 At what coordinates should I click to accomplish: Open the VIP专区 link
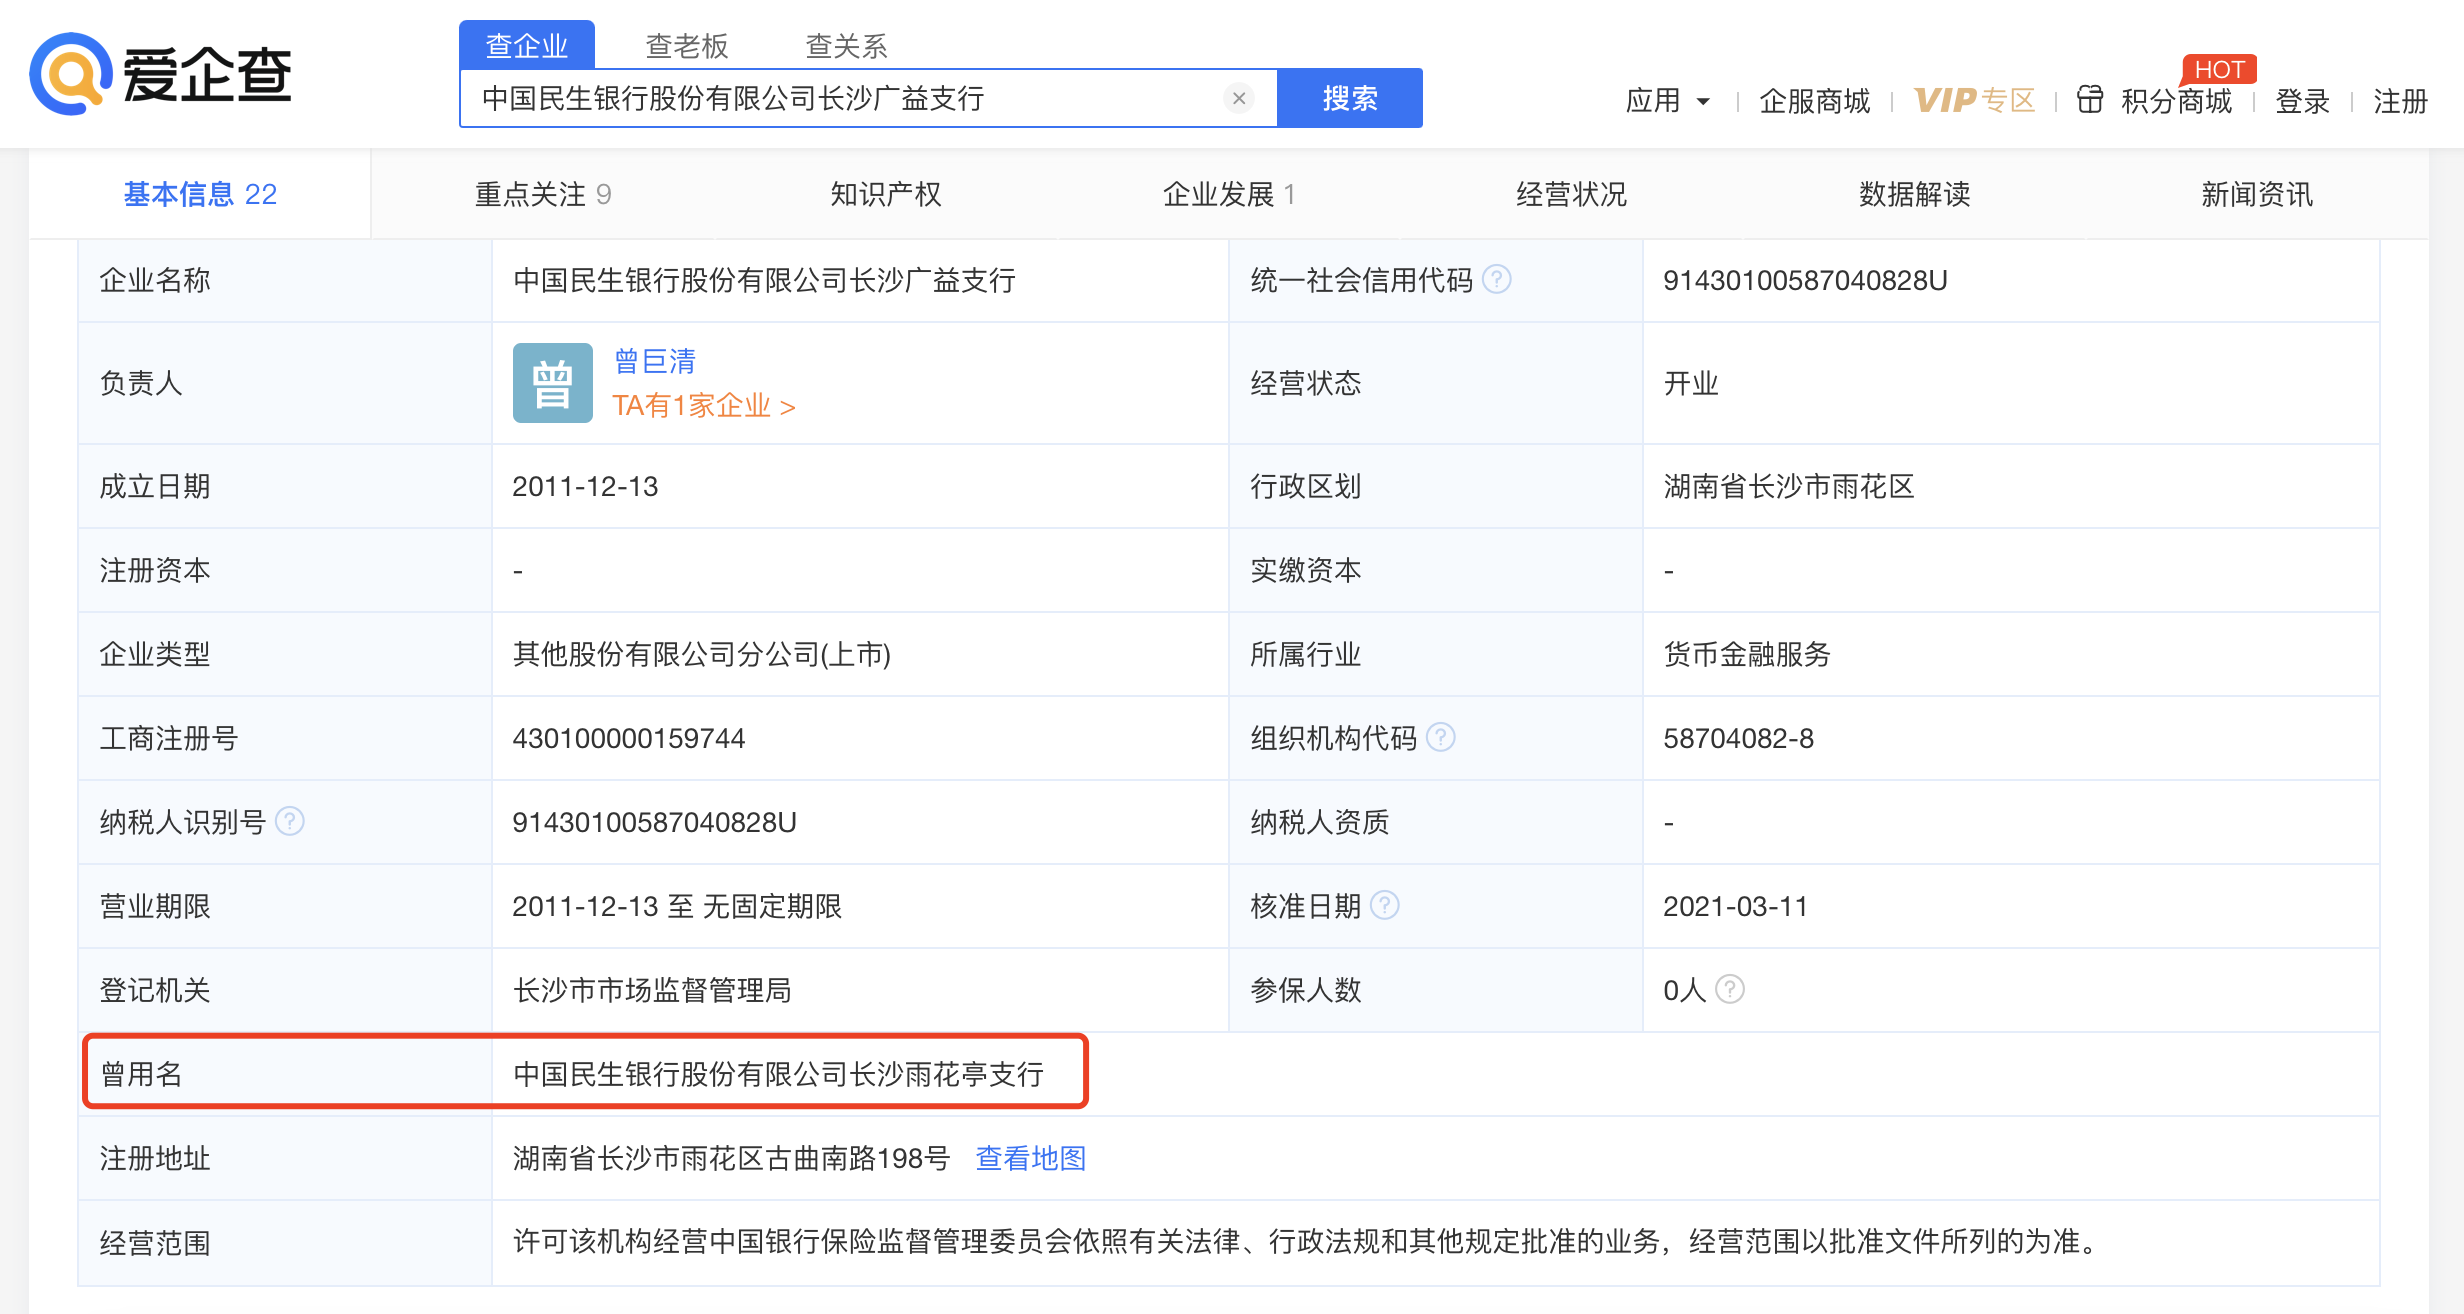pos(1974,101)
